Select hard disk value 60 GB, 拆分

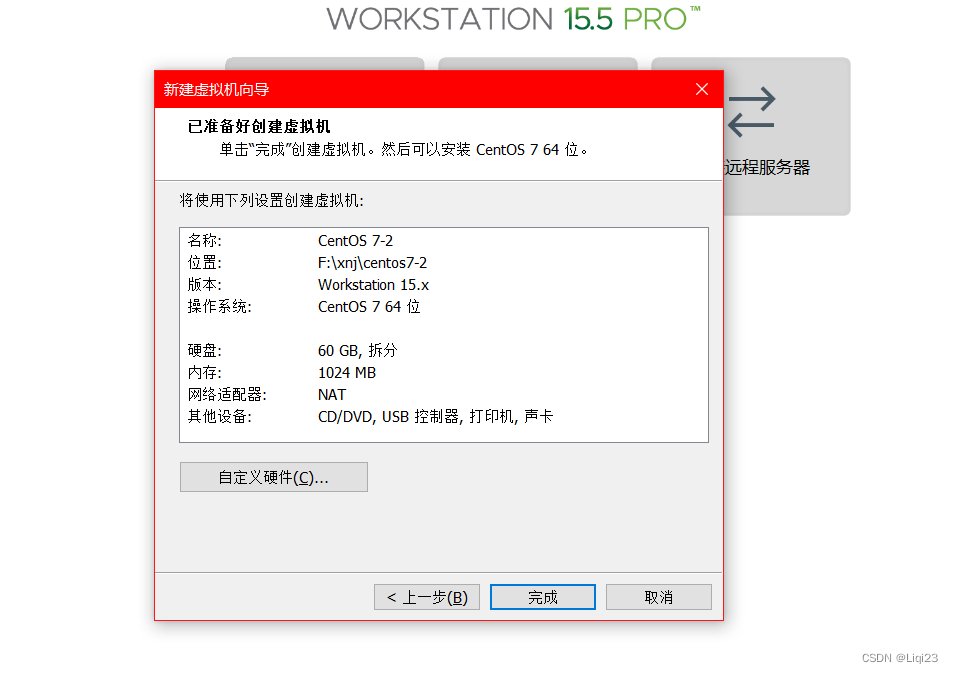pyautogui.click(x=357, y=350)
